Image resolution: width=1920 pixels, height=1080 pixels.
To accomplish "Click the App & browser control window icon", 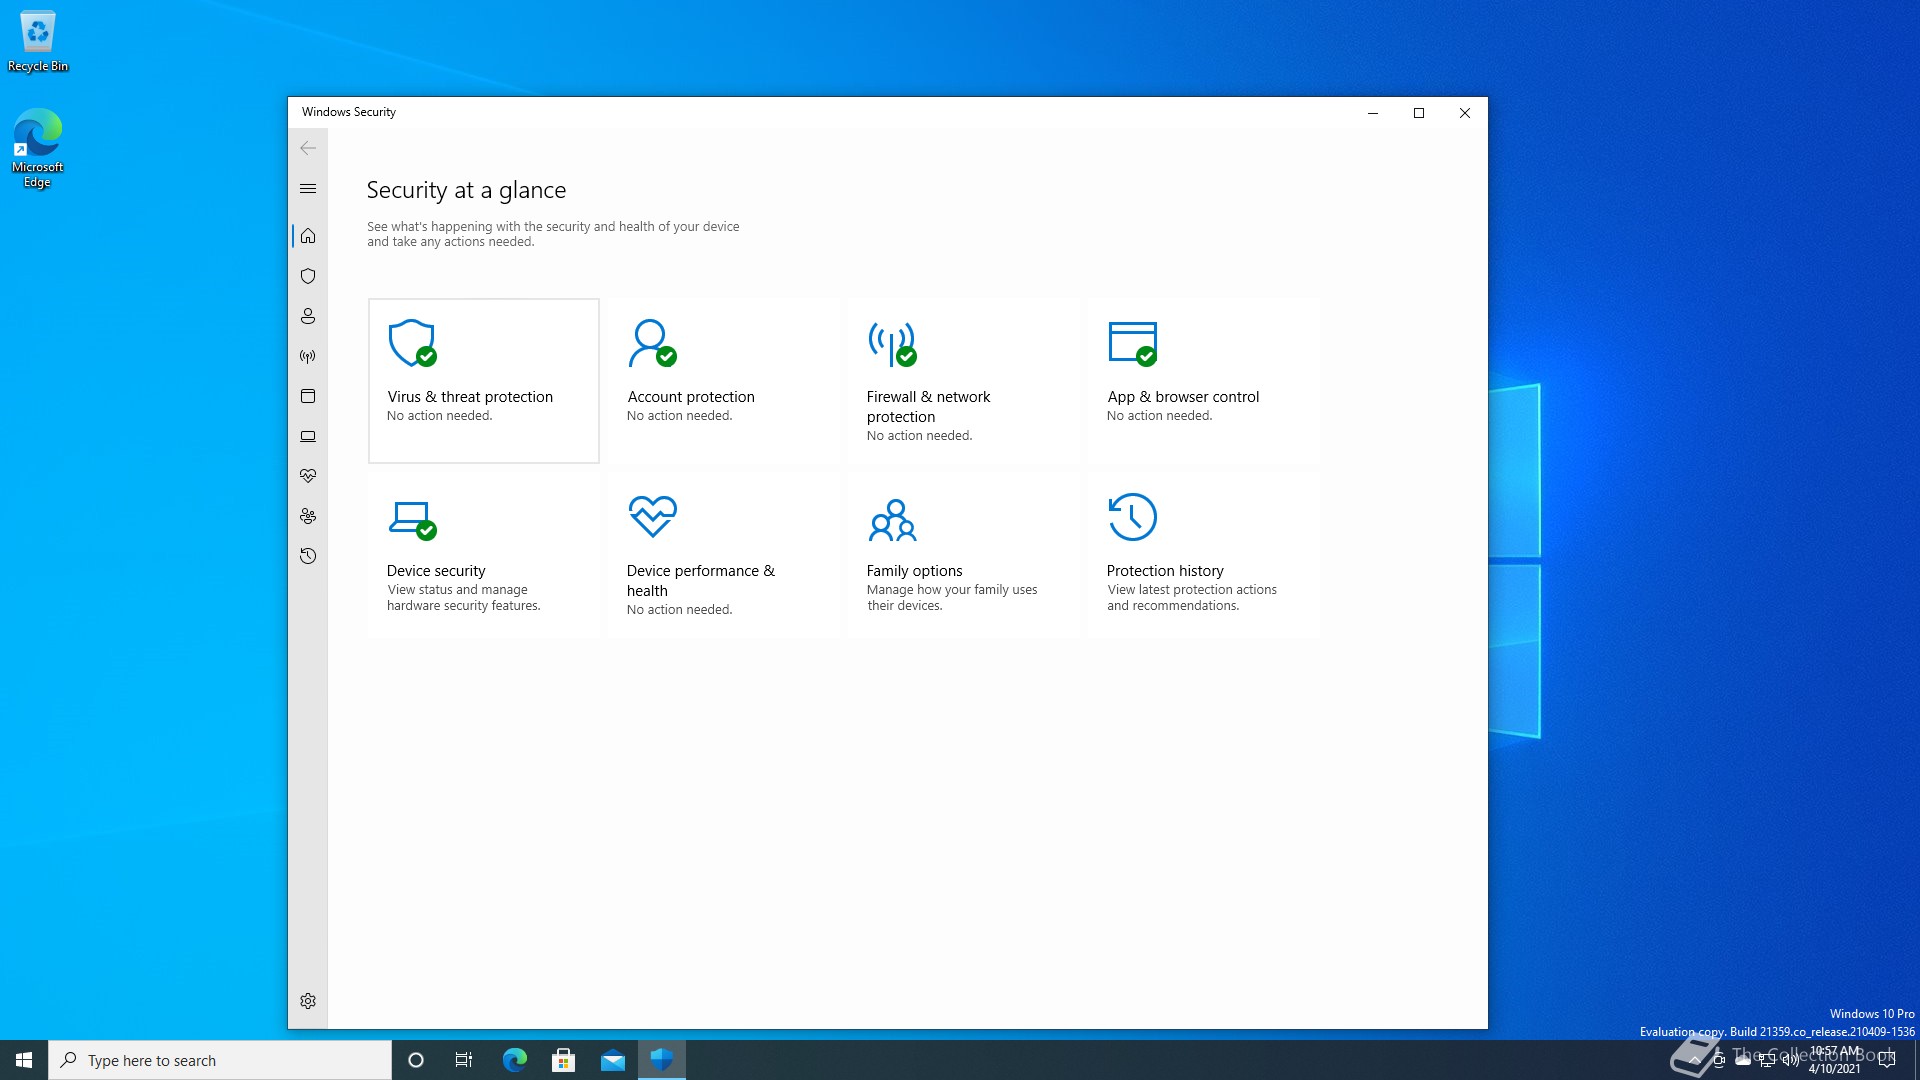I will click(x=1133, y=343).
